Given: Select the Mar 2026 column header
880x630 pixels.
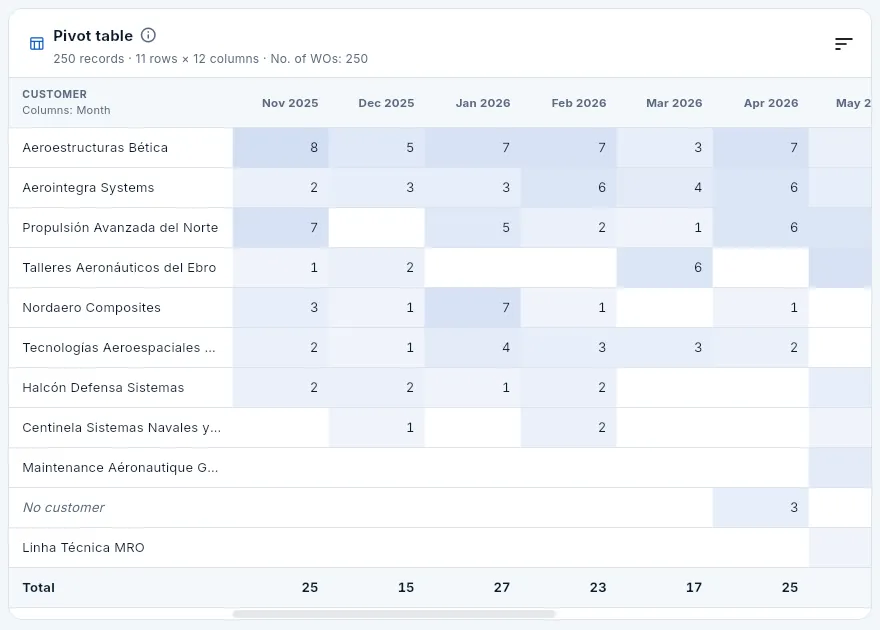Looking at the screenshot, I should [x=674, y=103].
